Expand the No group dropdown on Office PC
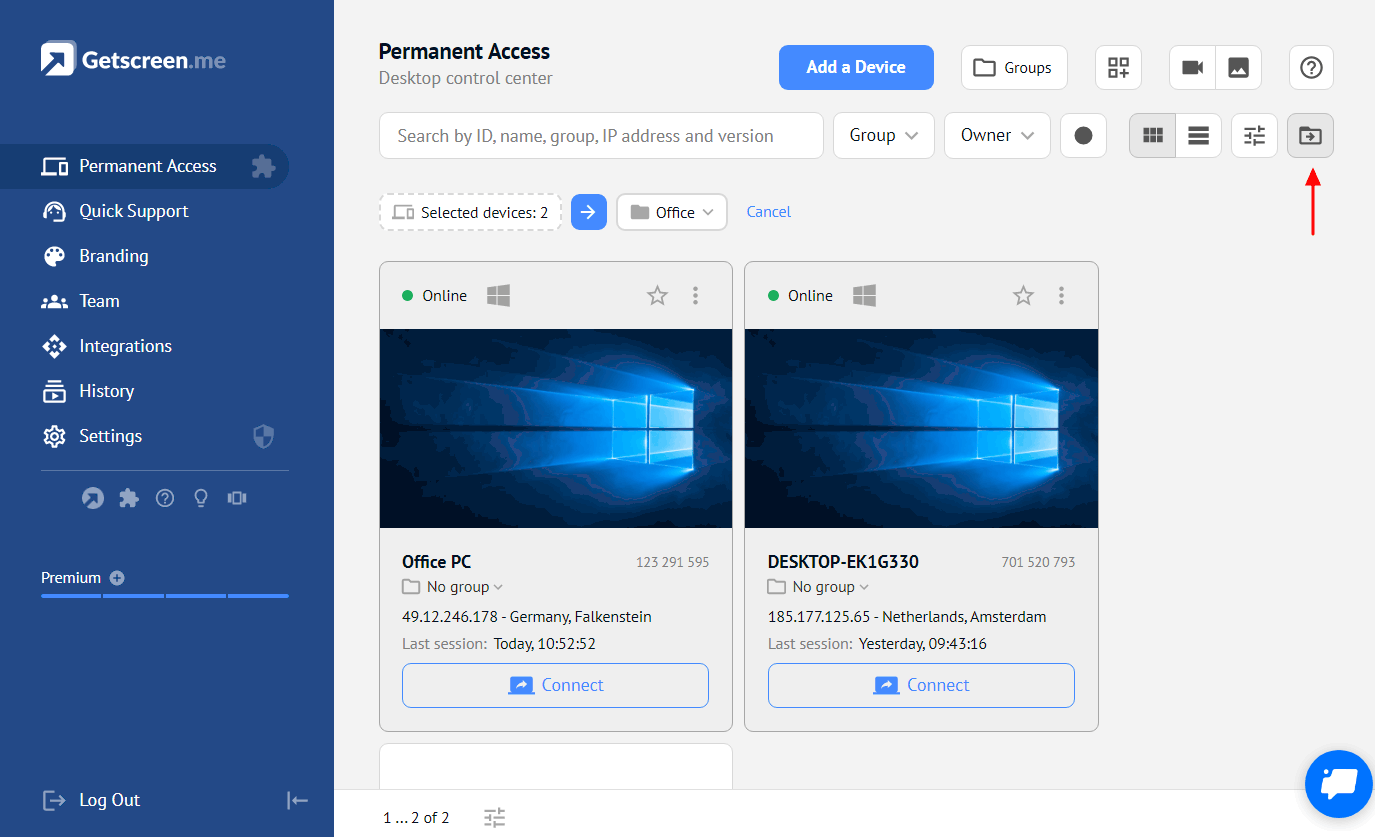 click(453, 587)
